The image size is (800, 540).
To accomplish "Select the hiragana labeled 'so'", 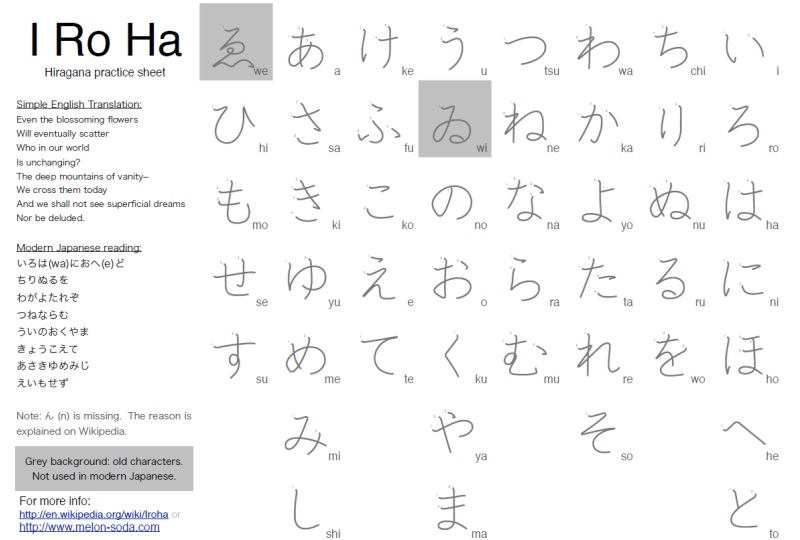I will pos(597,432).
